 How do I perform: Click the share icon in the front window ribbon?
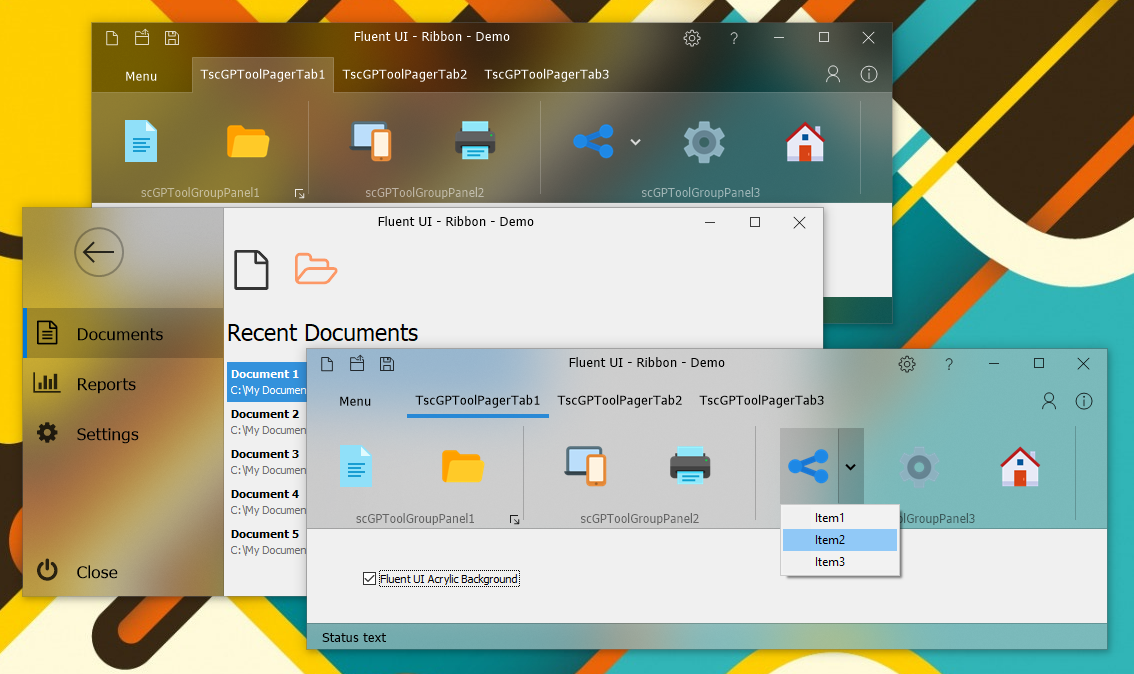click(x=809, y=466)
